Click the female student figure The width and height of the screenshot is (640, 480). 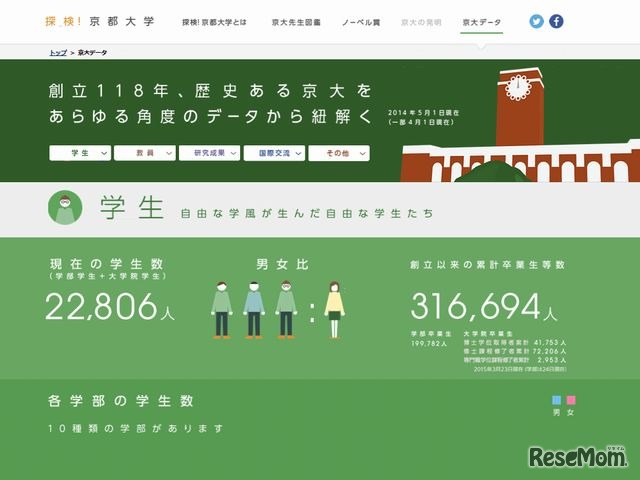click(x=334, y=310)
